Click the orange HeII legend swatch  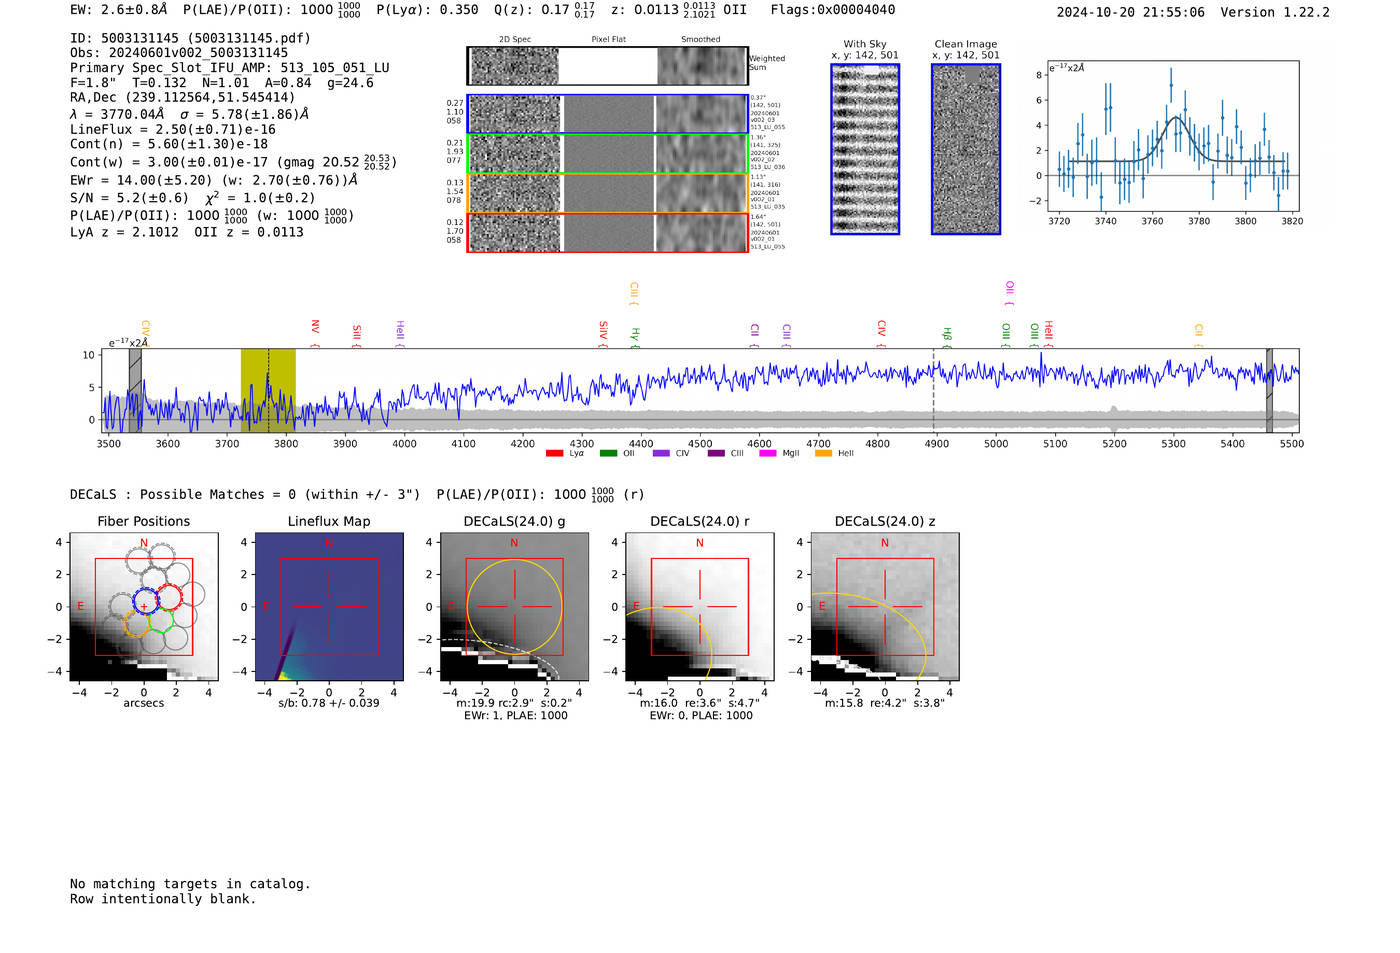824,454
